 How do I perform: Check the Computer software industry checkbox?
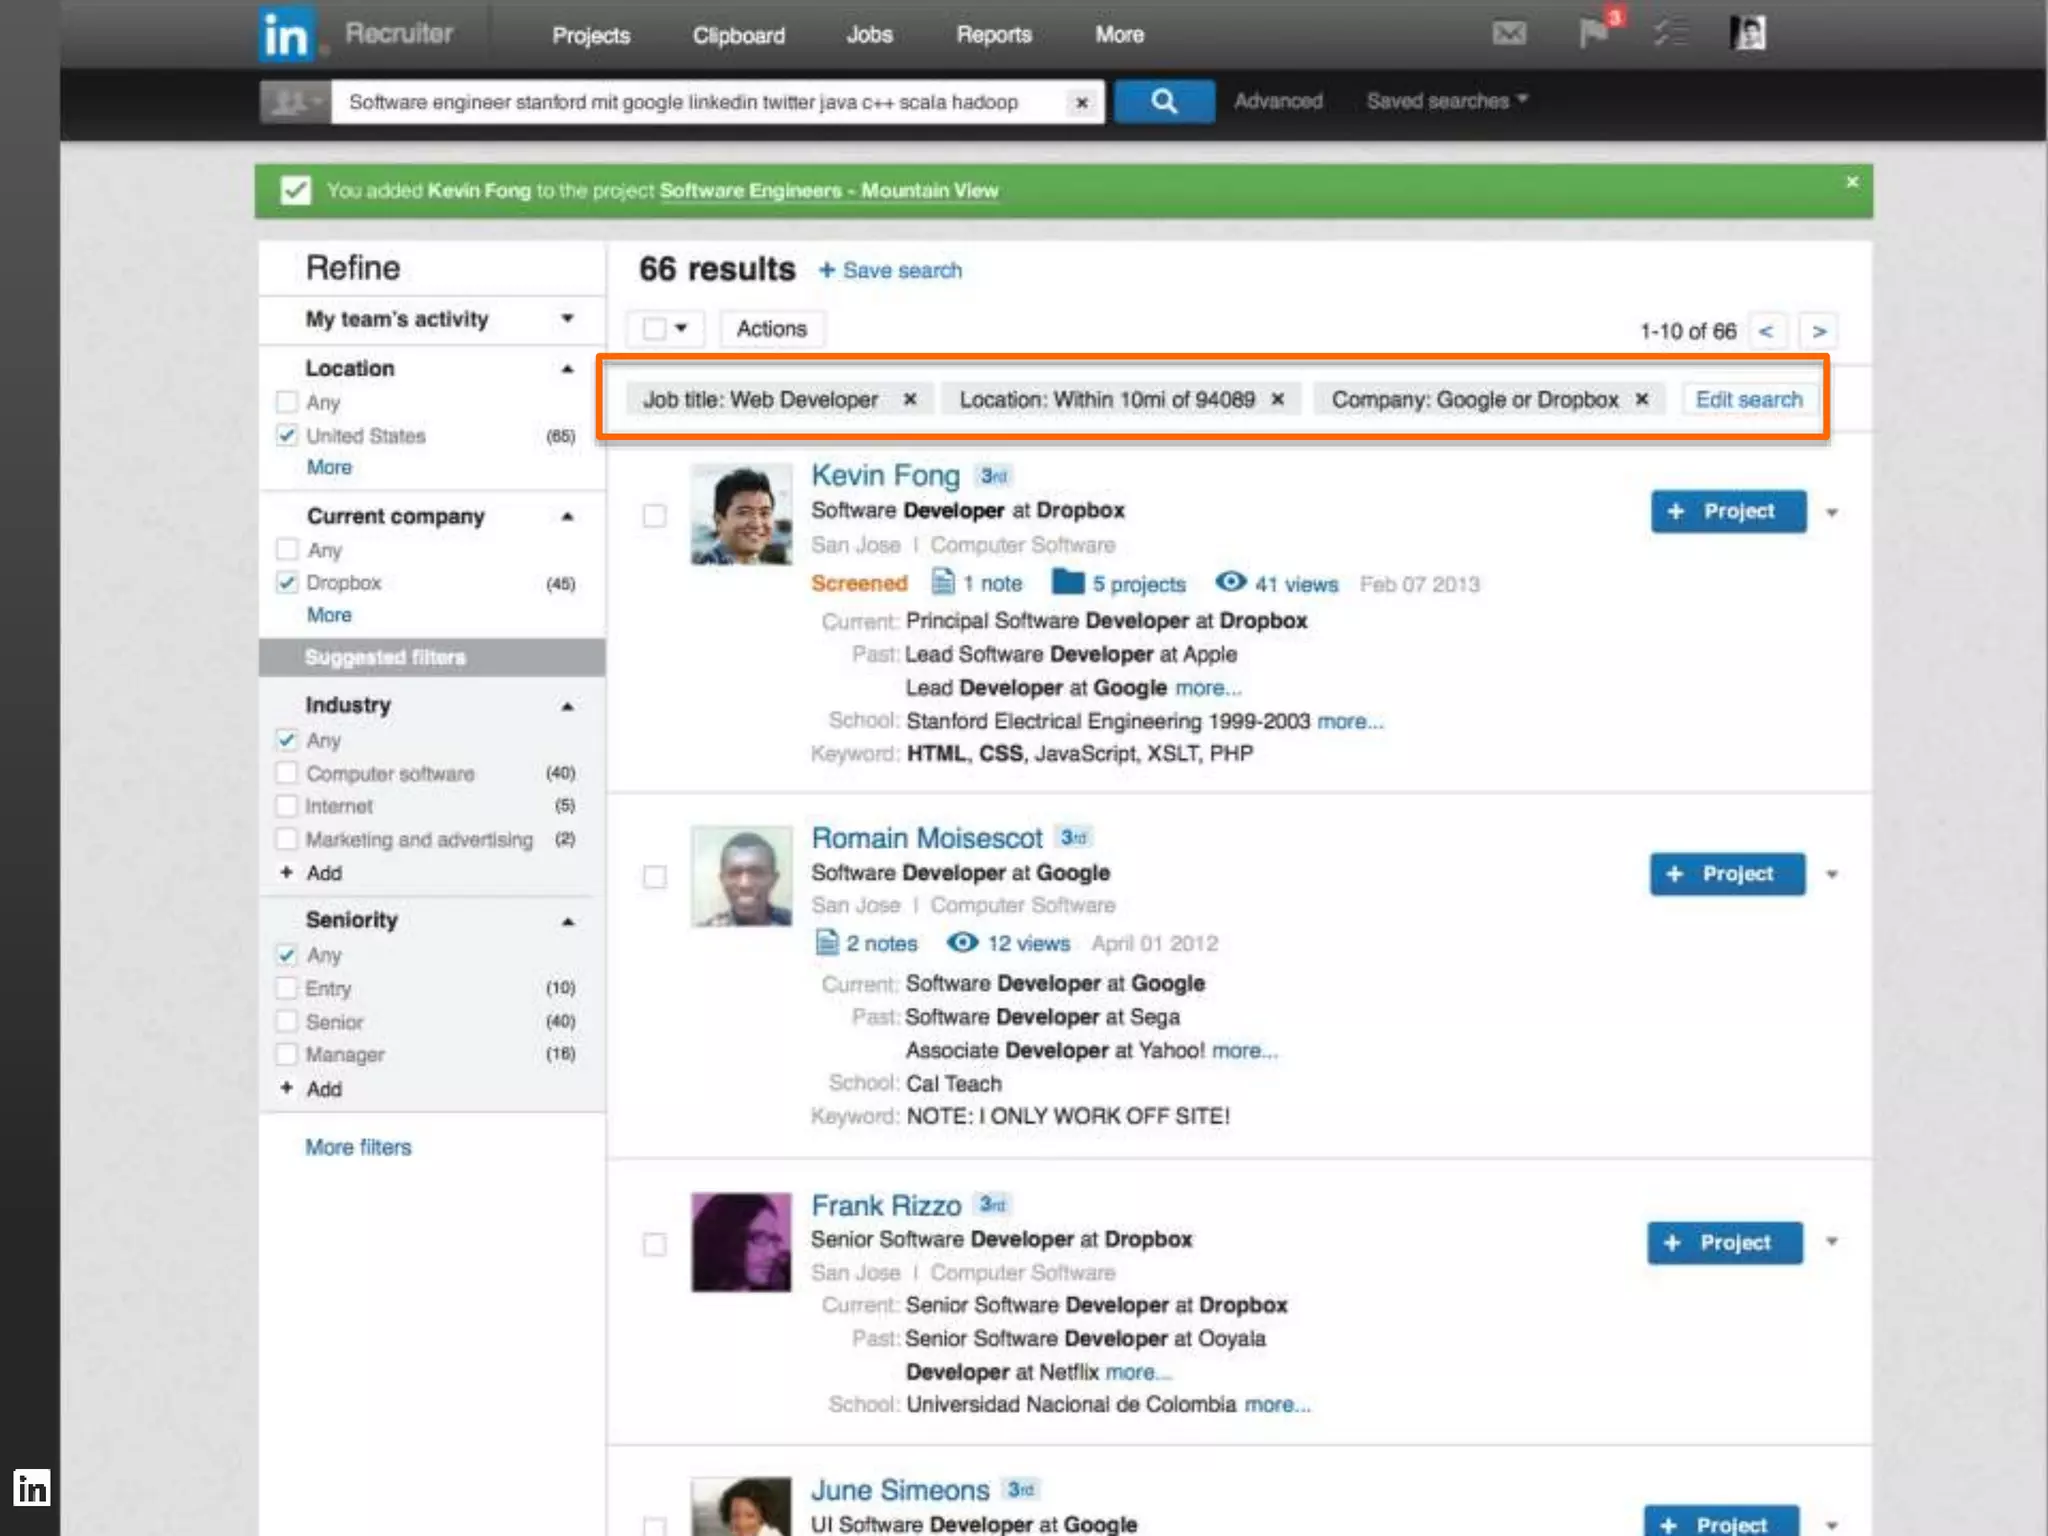[287, 773]
